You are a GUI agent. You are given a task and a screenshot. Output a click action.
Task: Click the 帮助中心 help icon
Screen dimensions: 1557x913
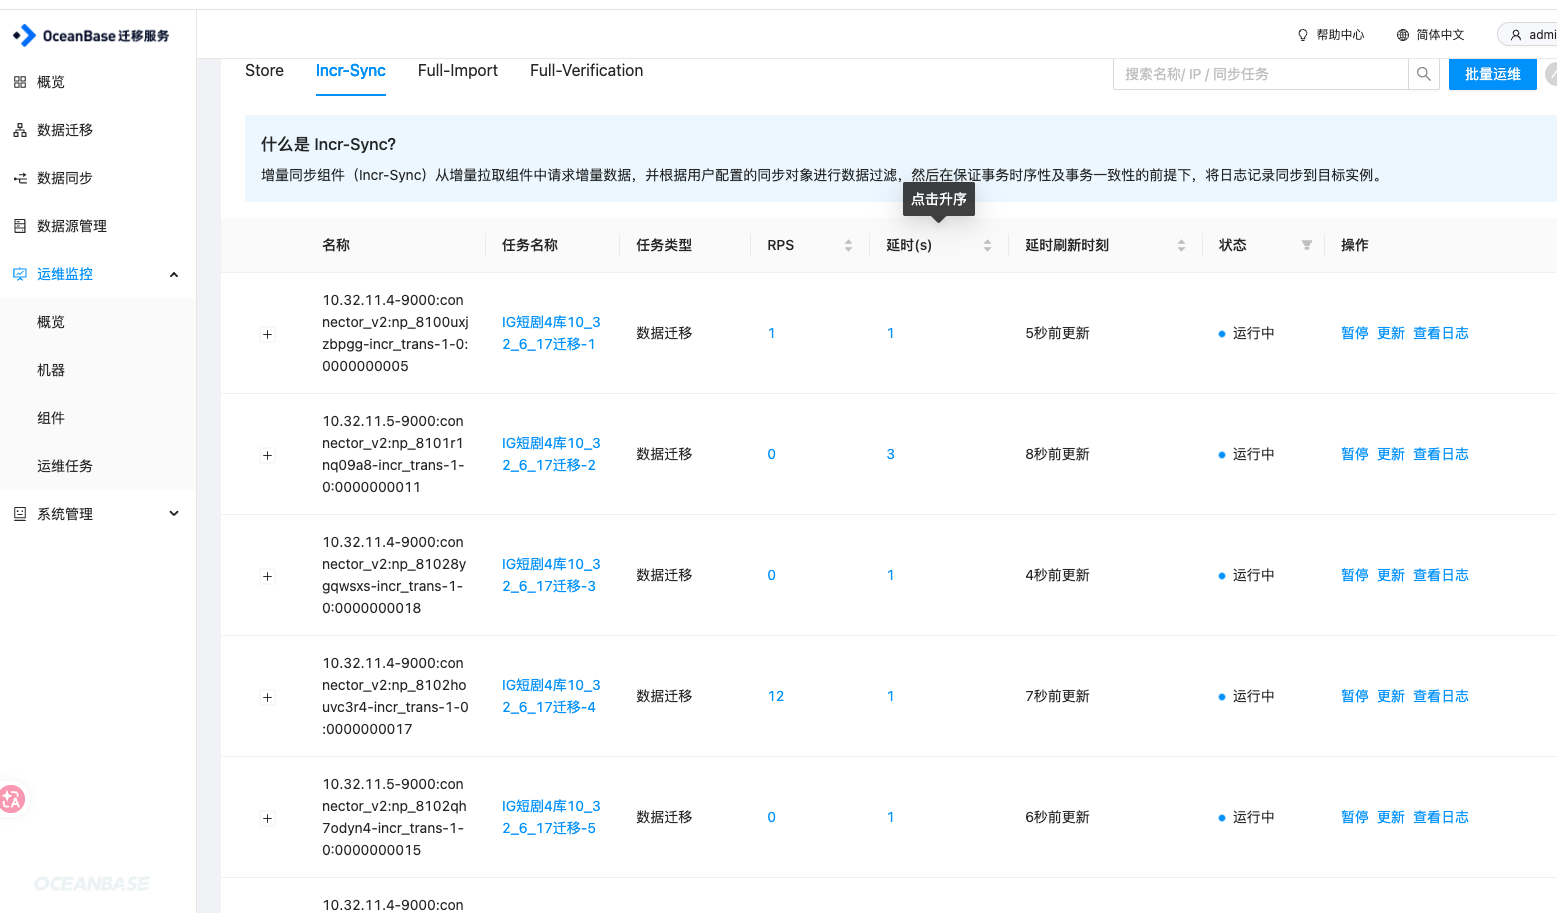[x=1302, y=35]
